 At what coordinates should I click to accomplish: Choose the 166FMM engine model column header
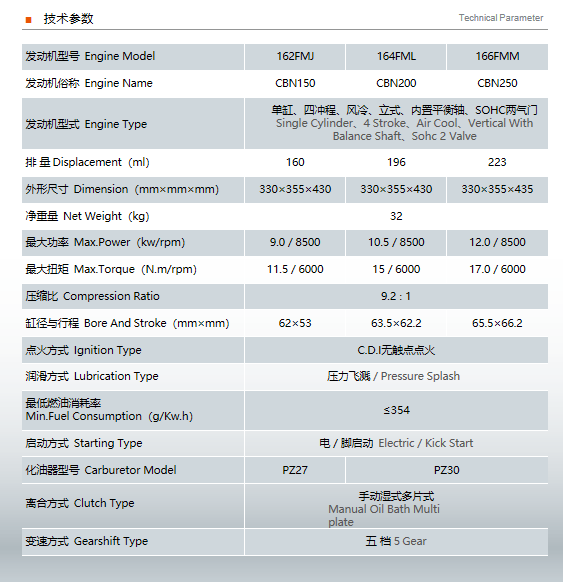click(x=497, y=57)
